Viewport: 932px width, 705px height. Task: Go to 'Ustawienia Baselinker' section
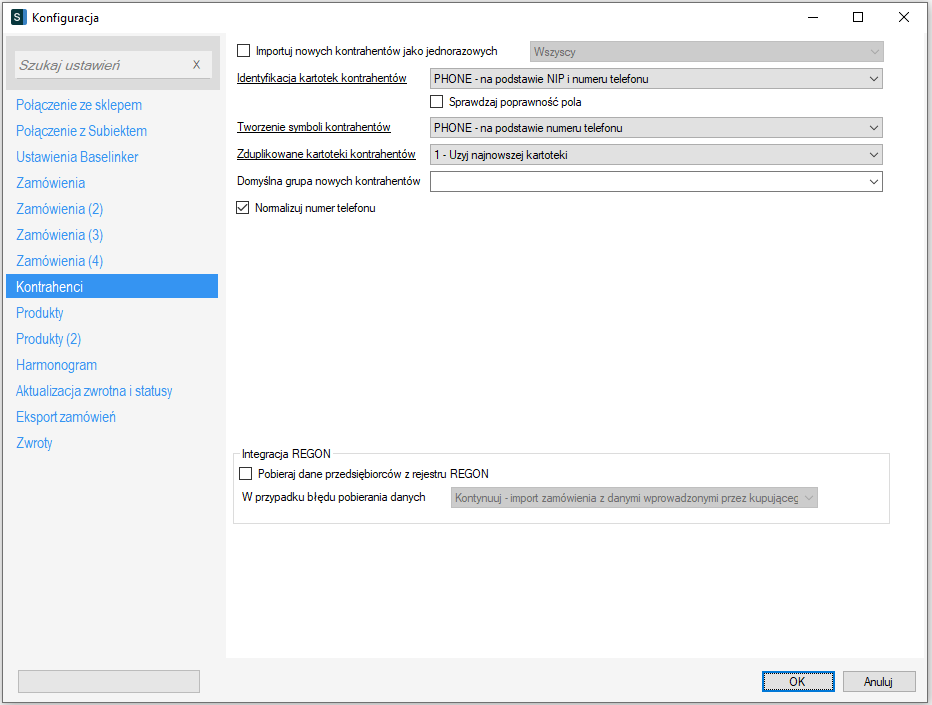coord(77,157)
